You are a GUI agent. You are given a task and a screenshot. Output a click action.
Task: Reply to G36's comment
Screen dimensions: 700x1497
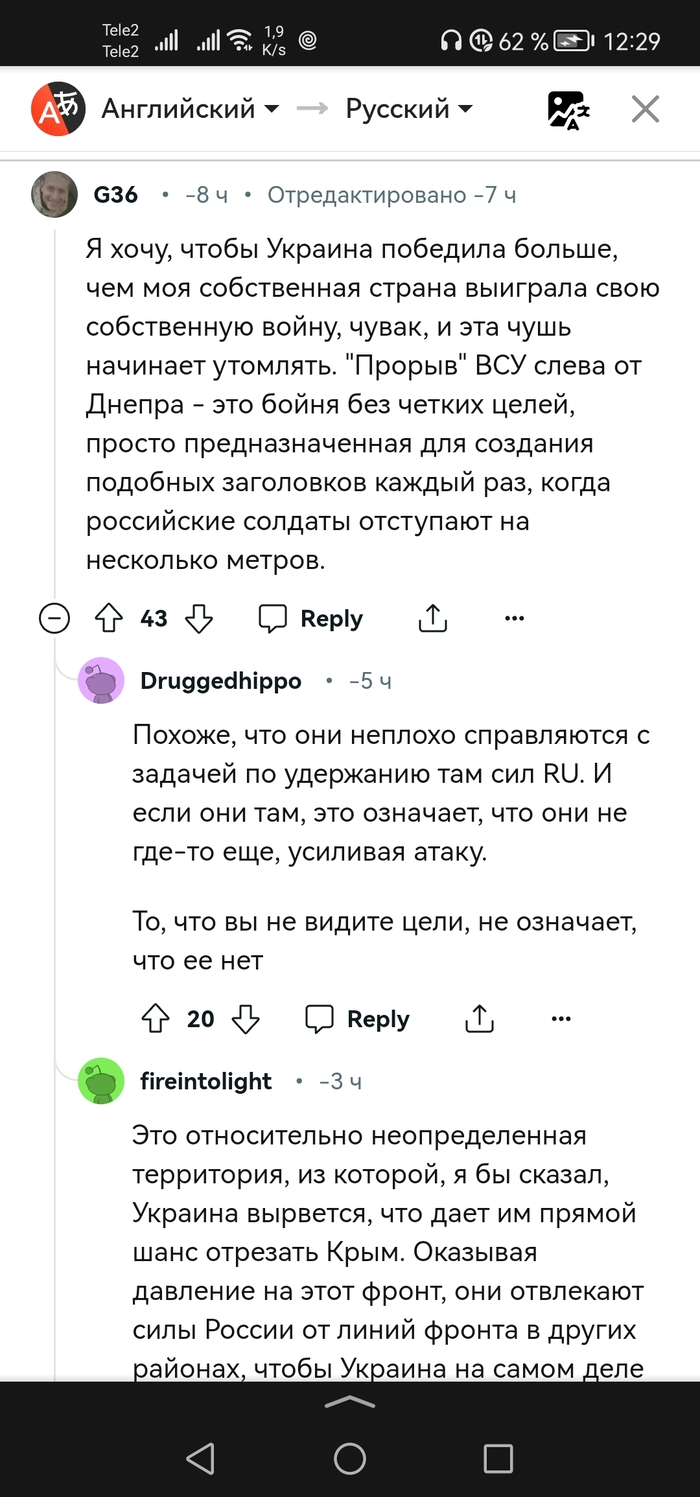point(311,619)
